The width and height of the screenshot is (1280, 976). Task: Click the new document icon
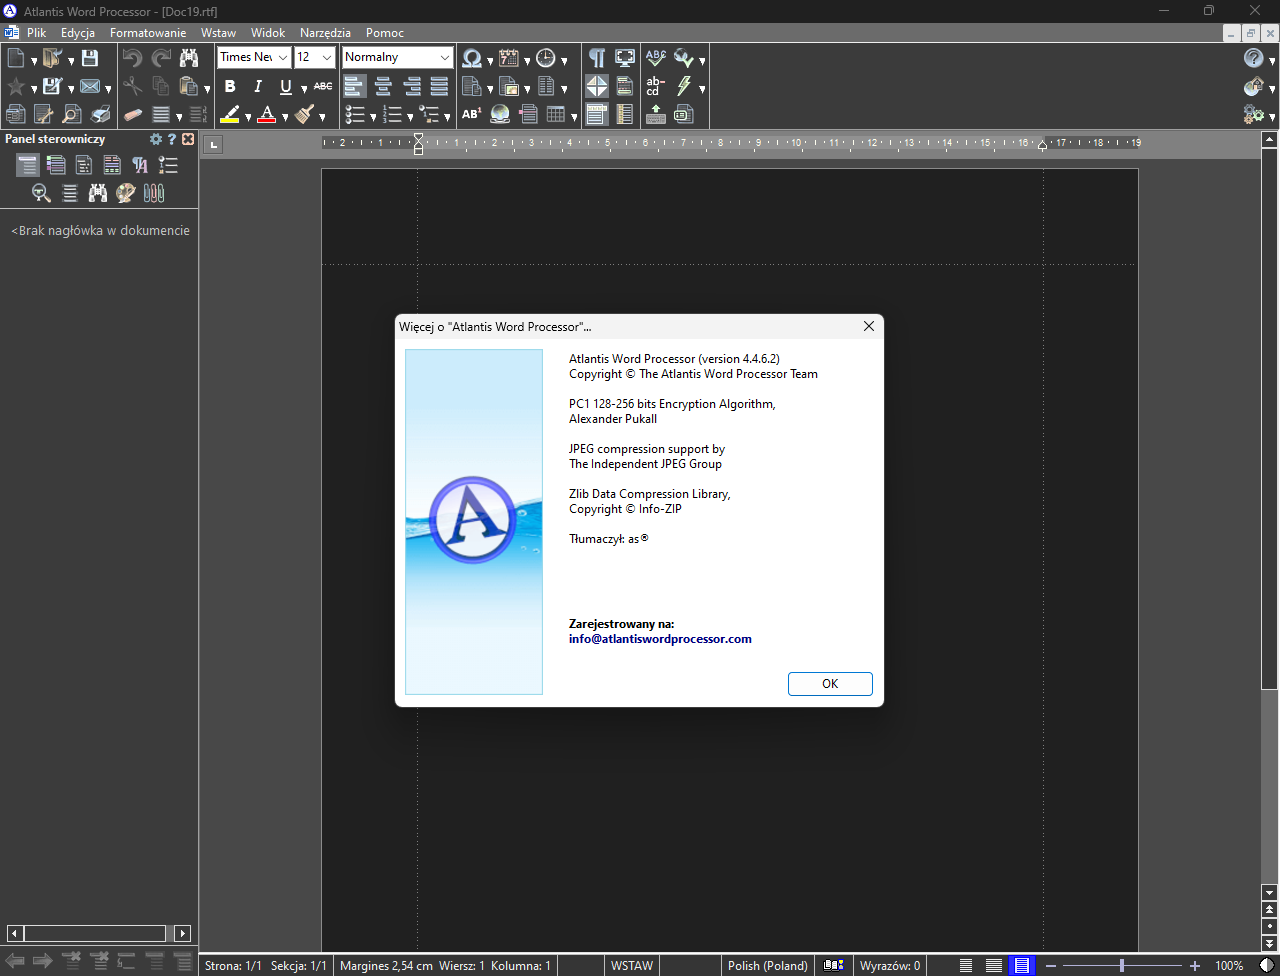pyautogui.click(x=16, y=59)
